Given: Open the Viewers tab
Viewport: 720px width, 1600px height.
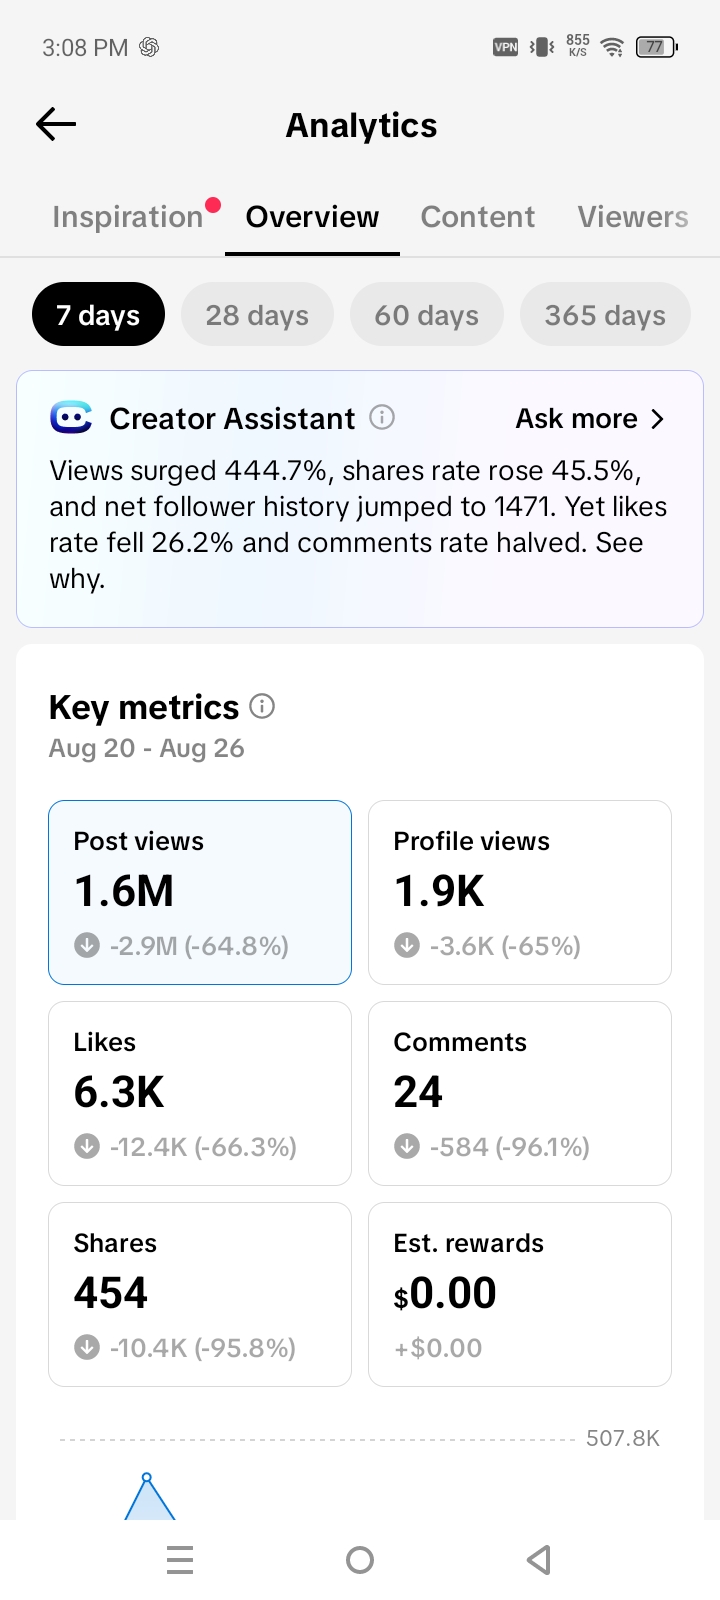Looking at the screenshot, I should coord(633,217).
